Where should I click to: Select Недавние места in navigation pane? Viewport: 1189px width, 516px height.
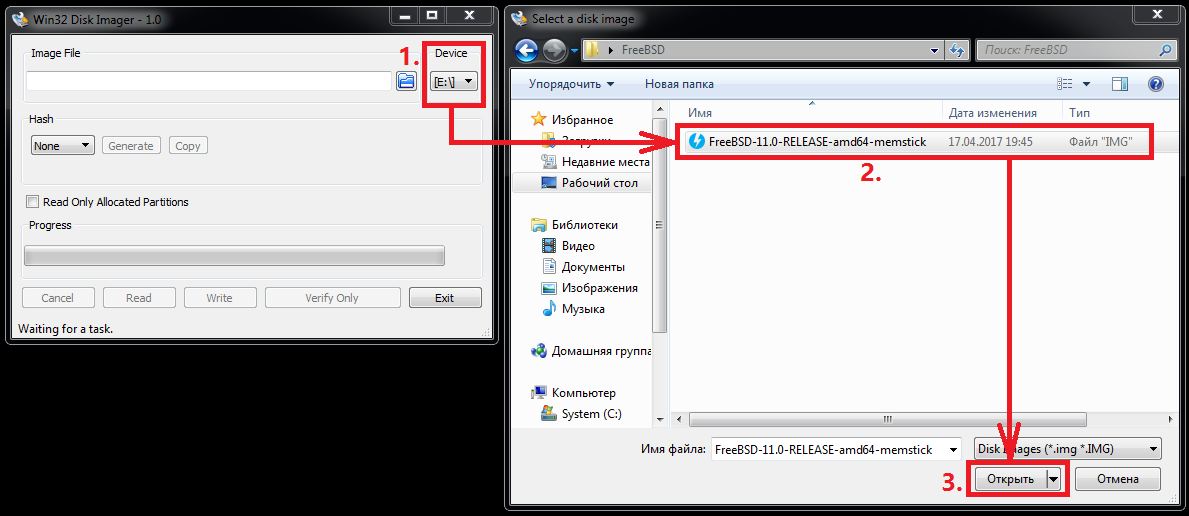[x=605, y=162]
